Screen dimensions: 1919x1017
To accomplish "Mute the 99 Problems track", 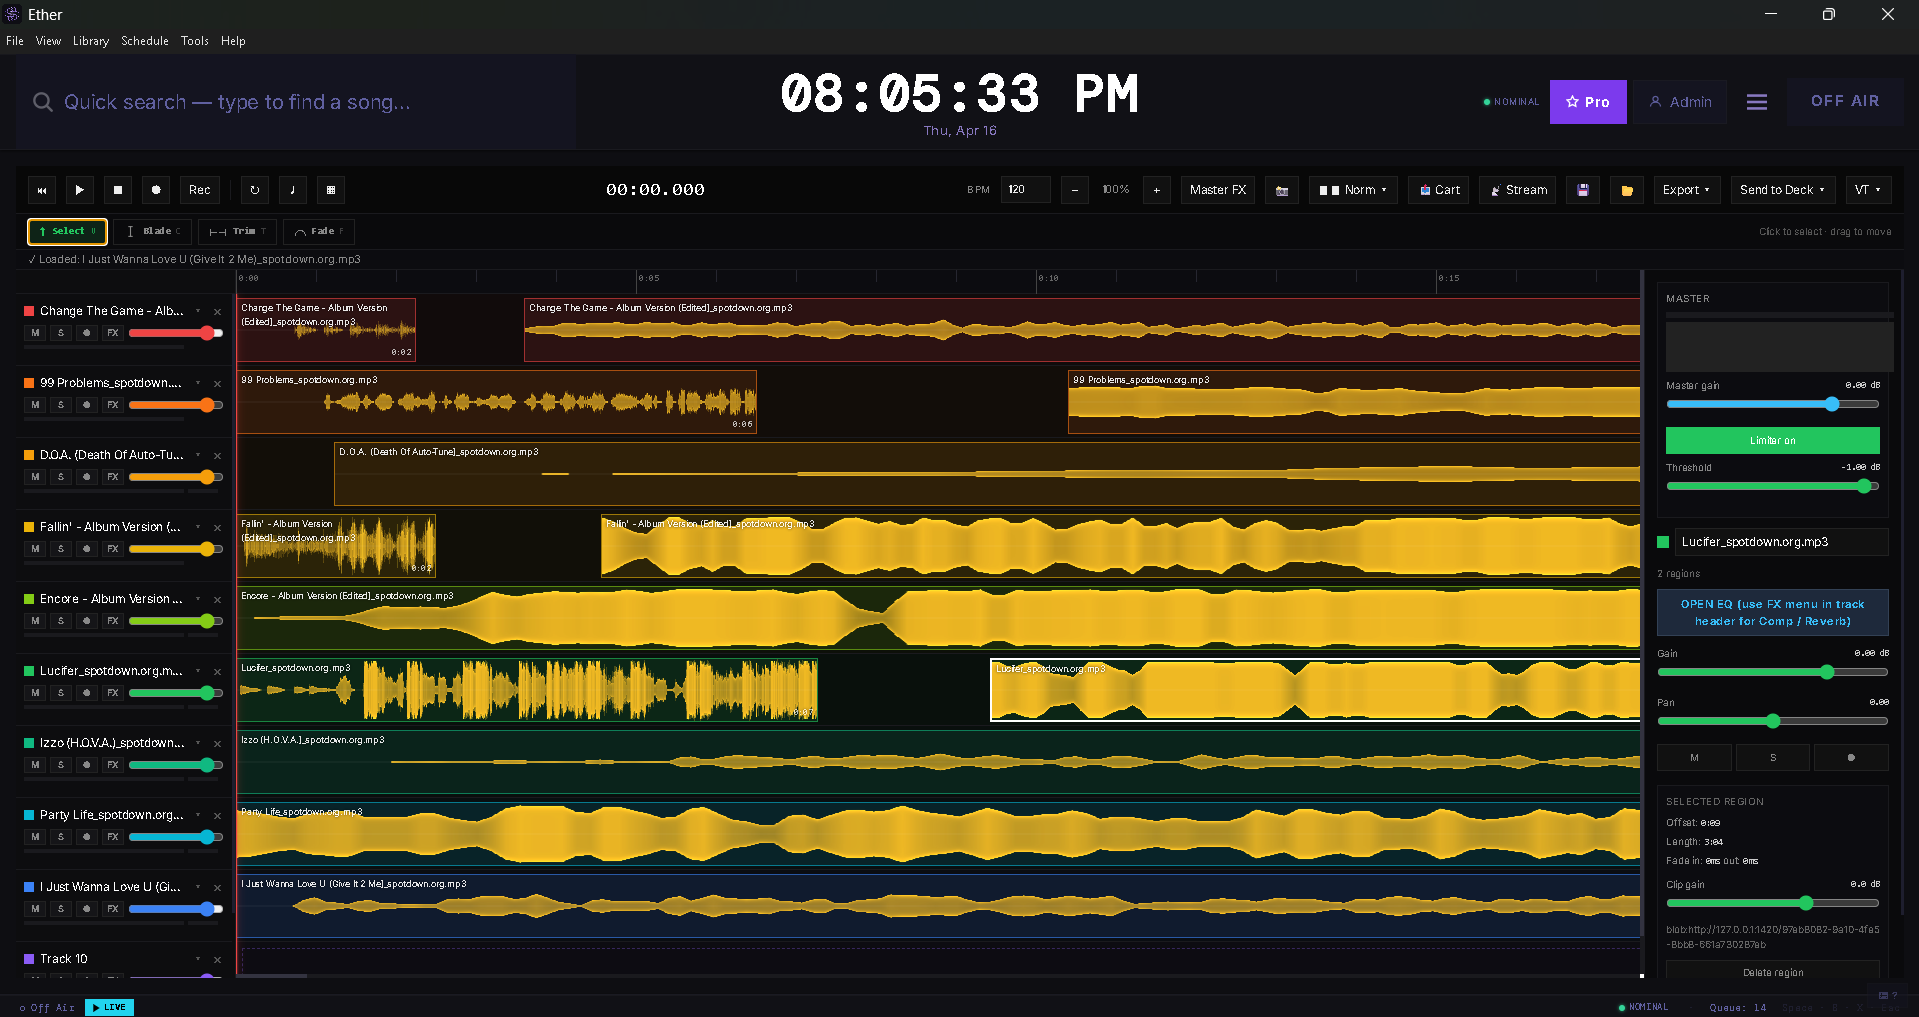I will tap(35, 405).
